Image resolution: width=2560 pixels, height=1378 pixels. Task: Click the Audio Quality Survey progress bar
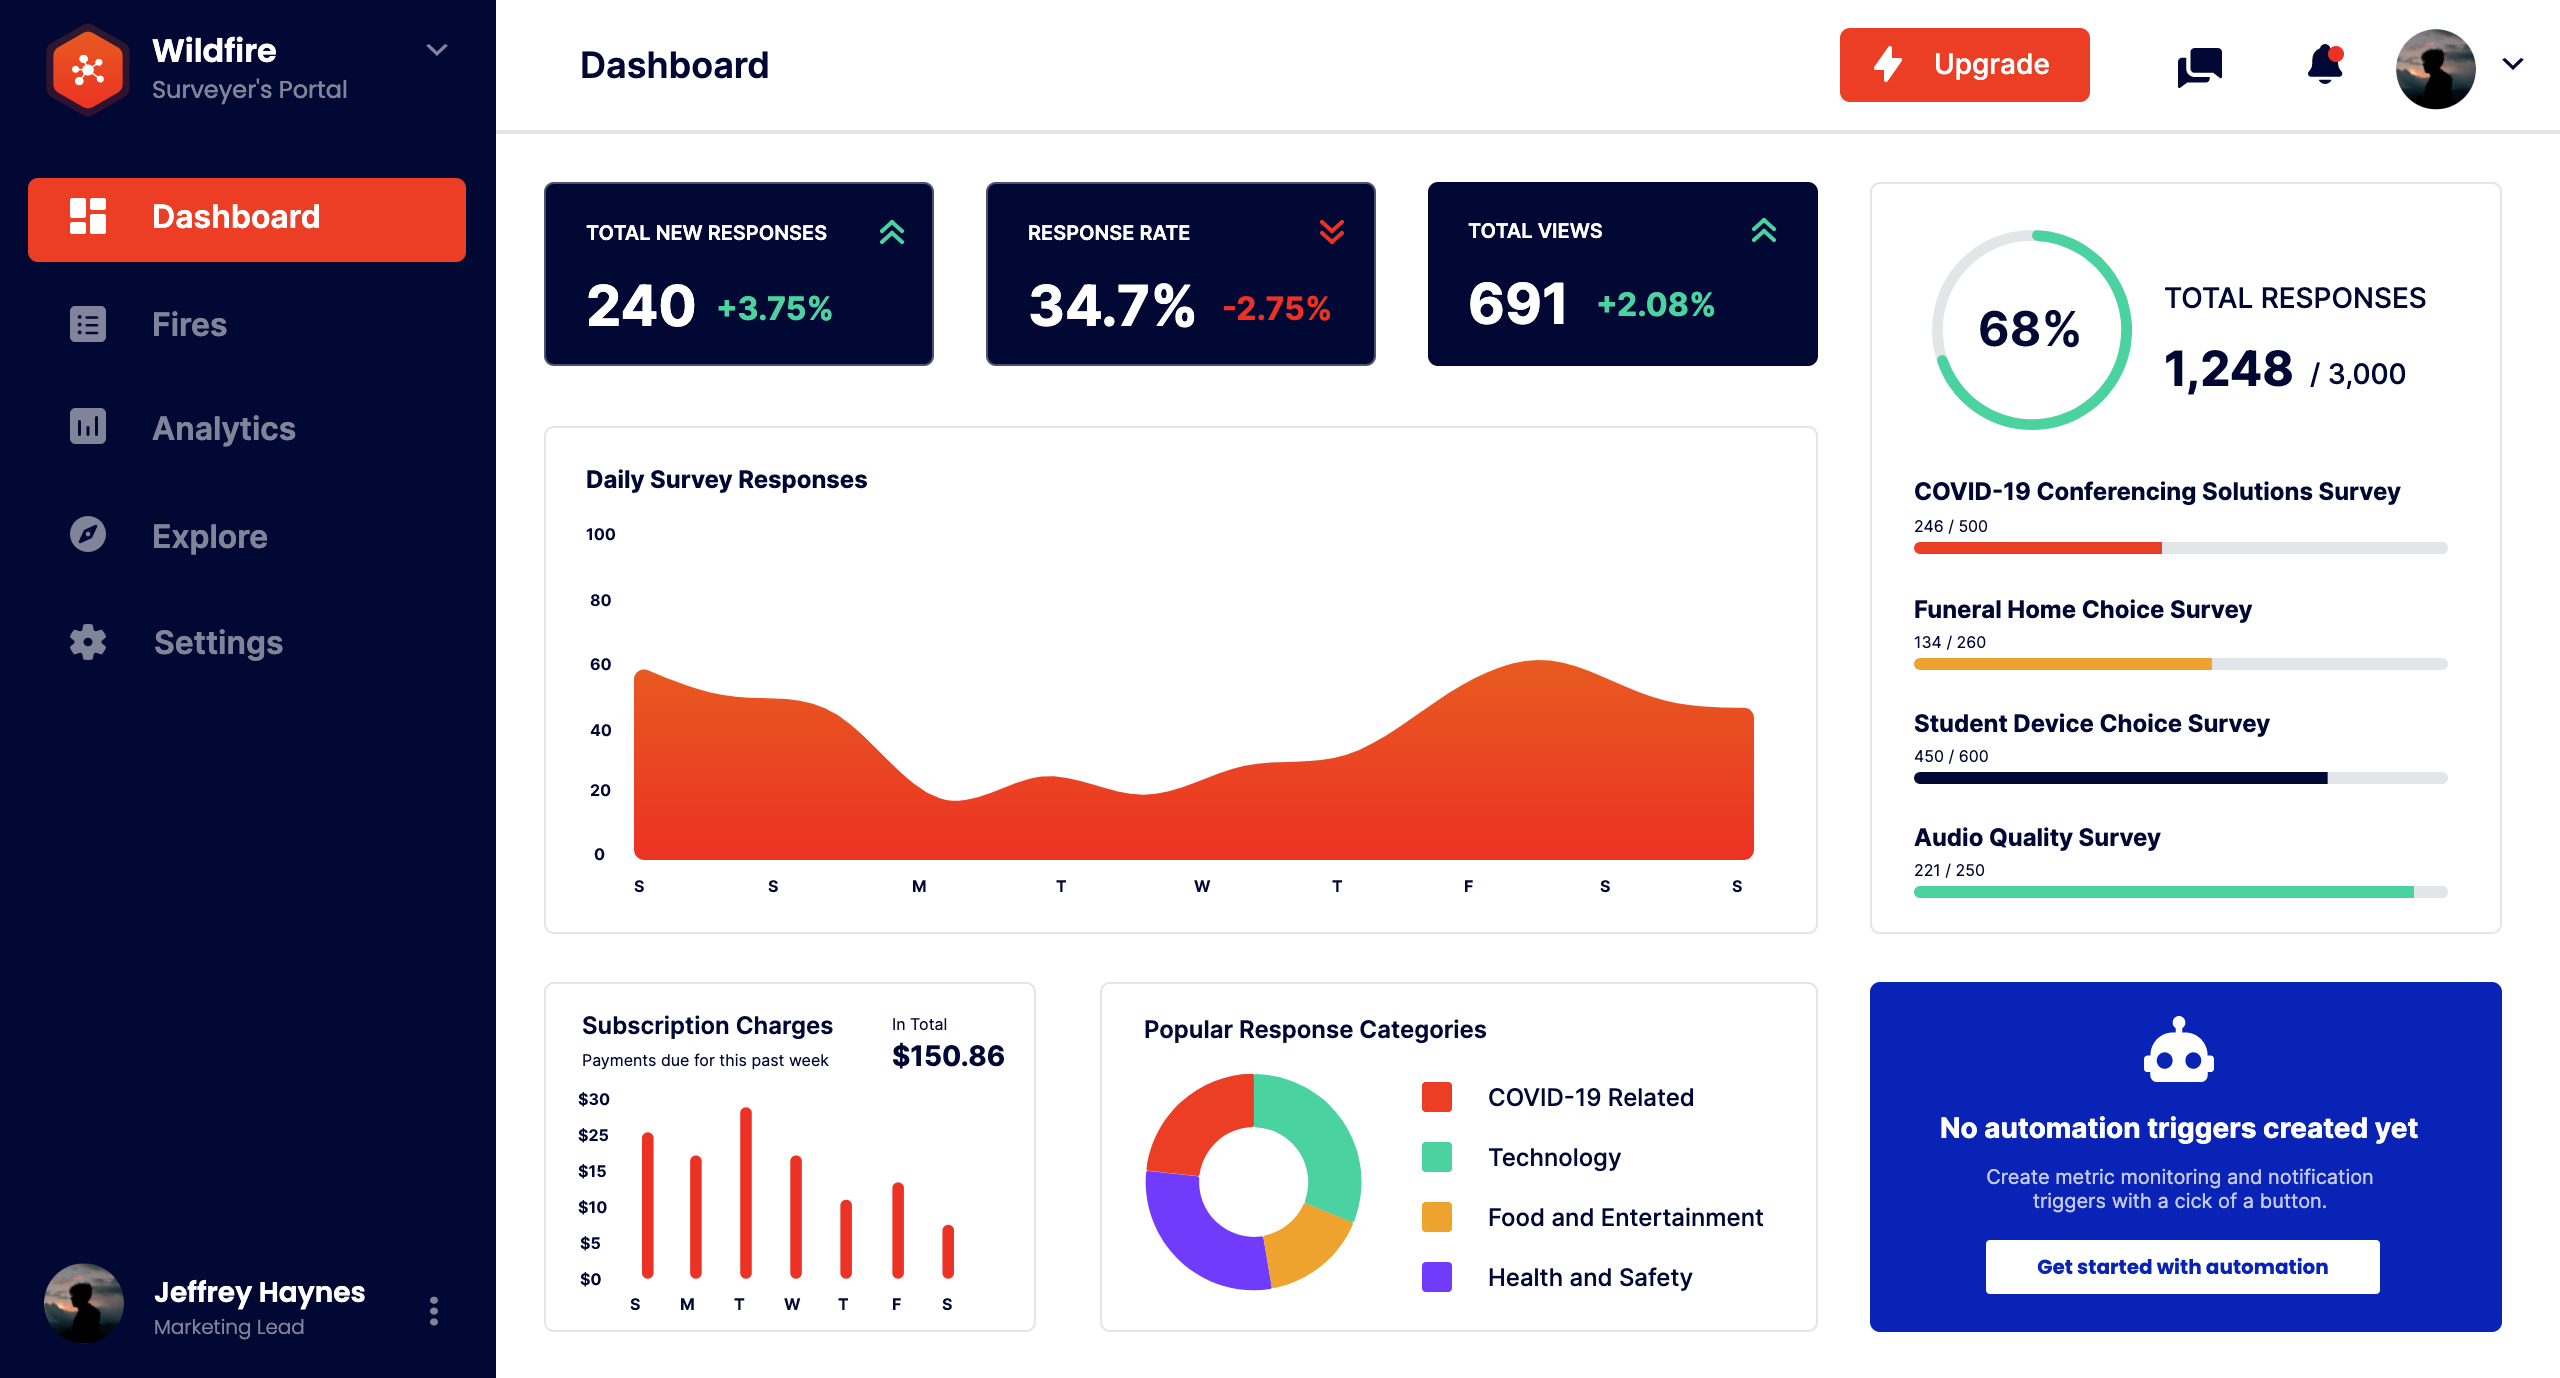point(2180,891)
